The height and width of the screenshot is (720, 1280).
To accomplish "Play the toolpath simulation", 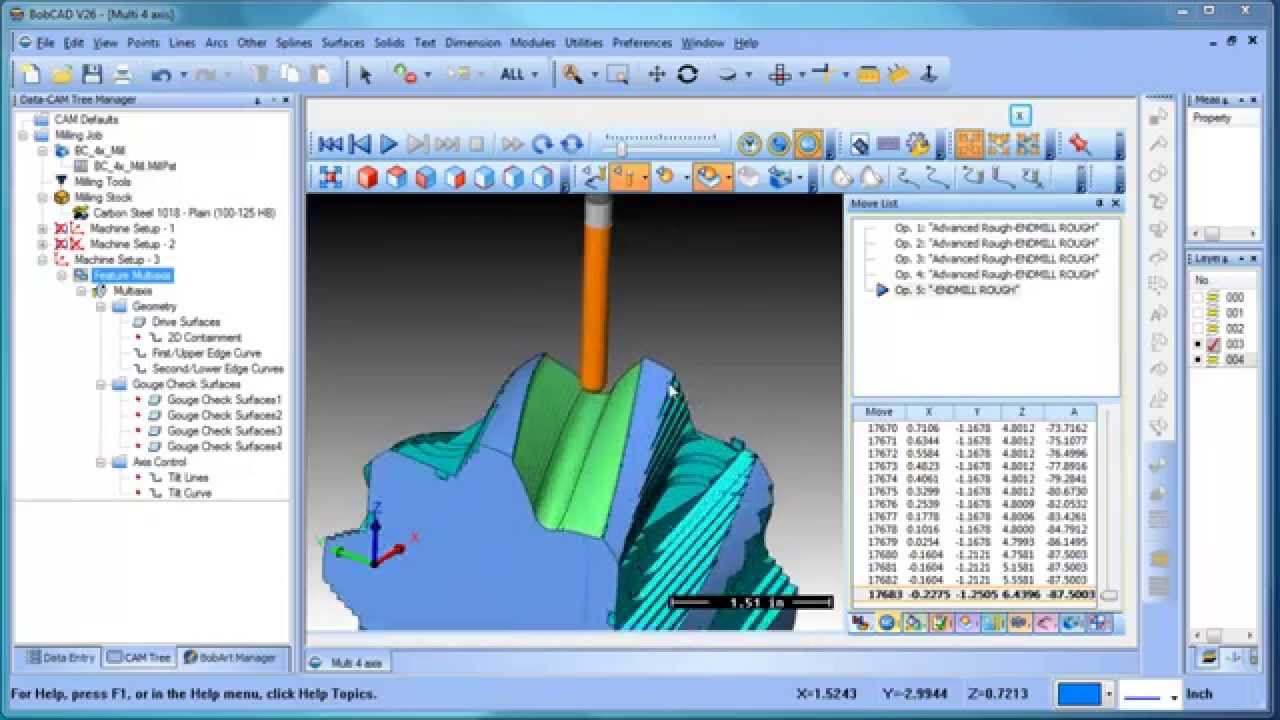I will 389,144.
